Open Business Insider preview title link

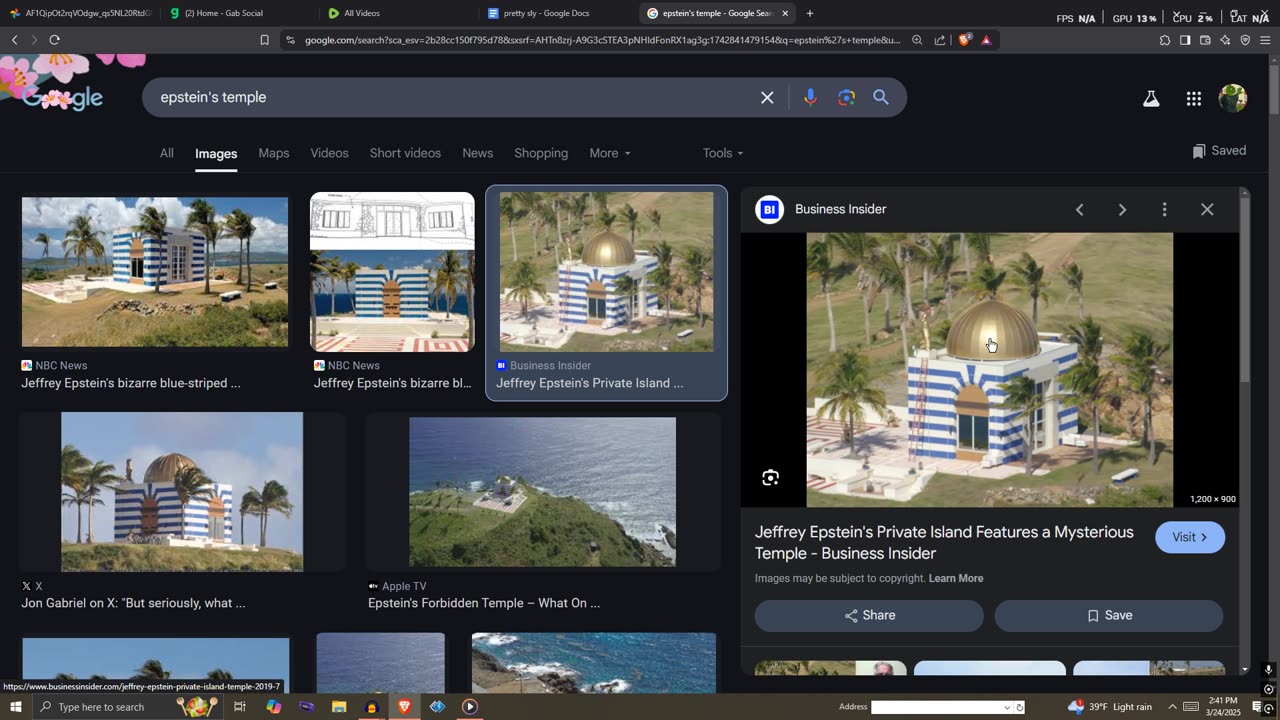pos(944,543)
